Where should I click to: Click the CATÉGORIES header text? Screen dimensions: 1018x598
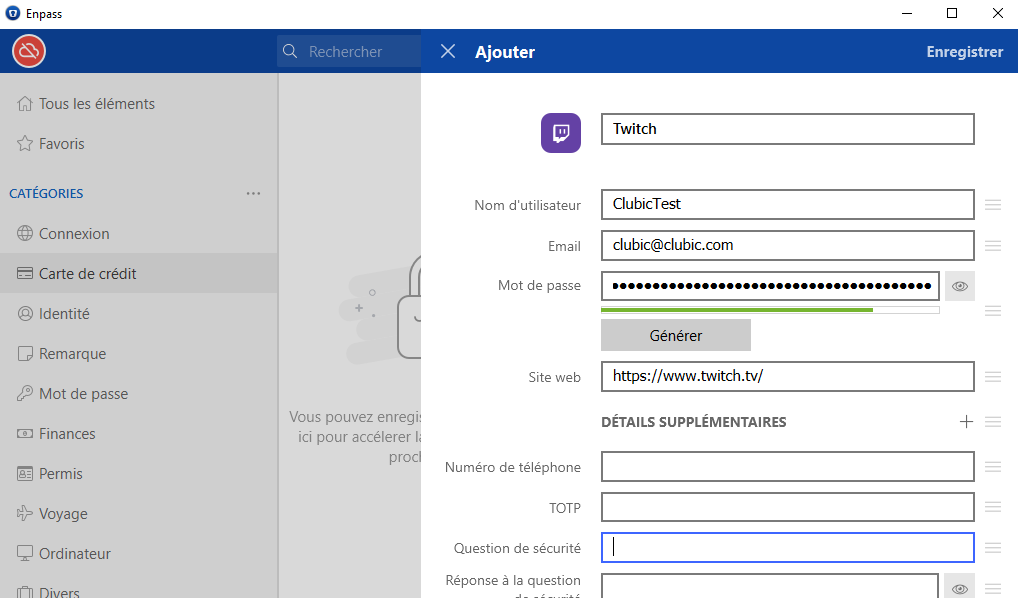tap(46, 193)
